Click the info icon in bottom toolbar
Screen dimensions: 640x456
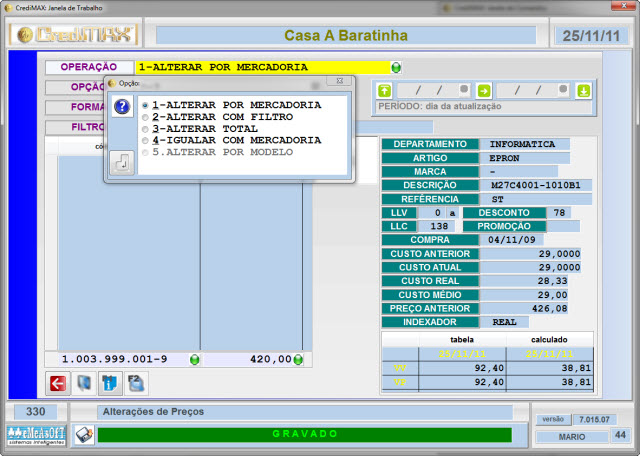(x=110, y=382)
